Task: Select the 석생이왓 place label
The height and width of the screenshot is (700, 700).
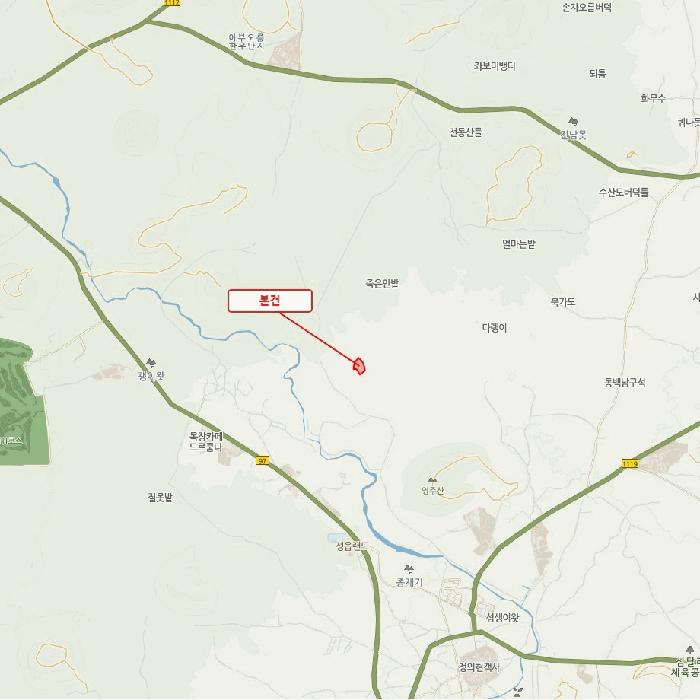Action: (503, 618)
